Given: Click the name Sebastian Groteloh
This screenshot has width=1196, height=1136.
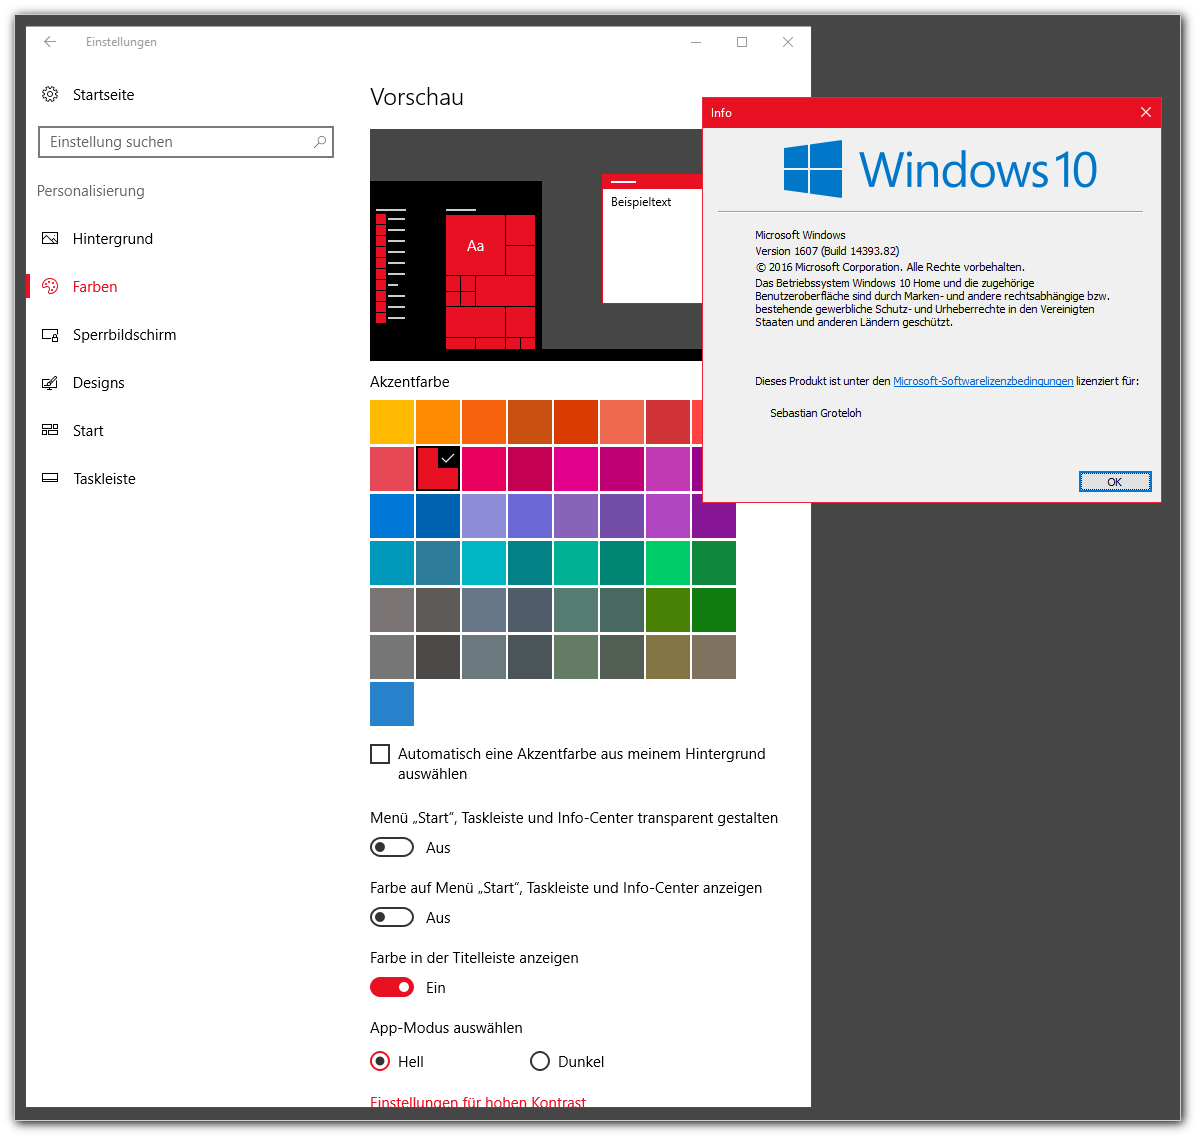Looking at the screenshot, I should click(815, 413).
